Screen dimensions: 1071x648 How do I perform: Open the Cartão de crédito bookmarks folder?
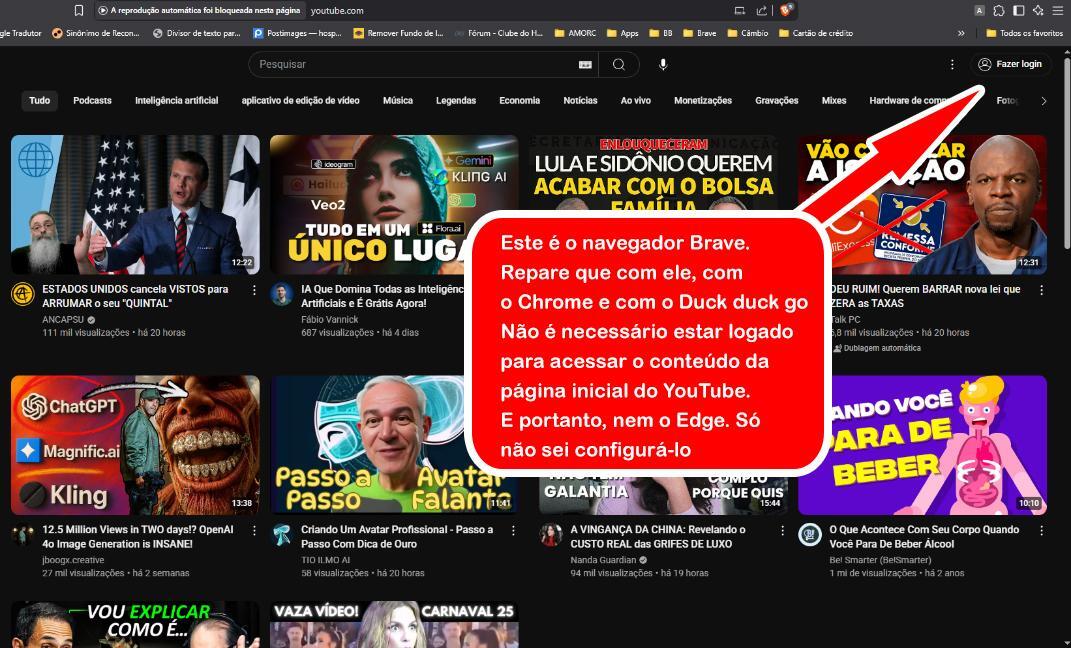[816, 33]
